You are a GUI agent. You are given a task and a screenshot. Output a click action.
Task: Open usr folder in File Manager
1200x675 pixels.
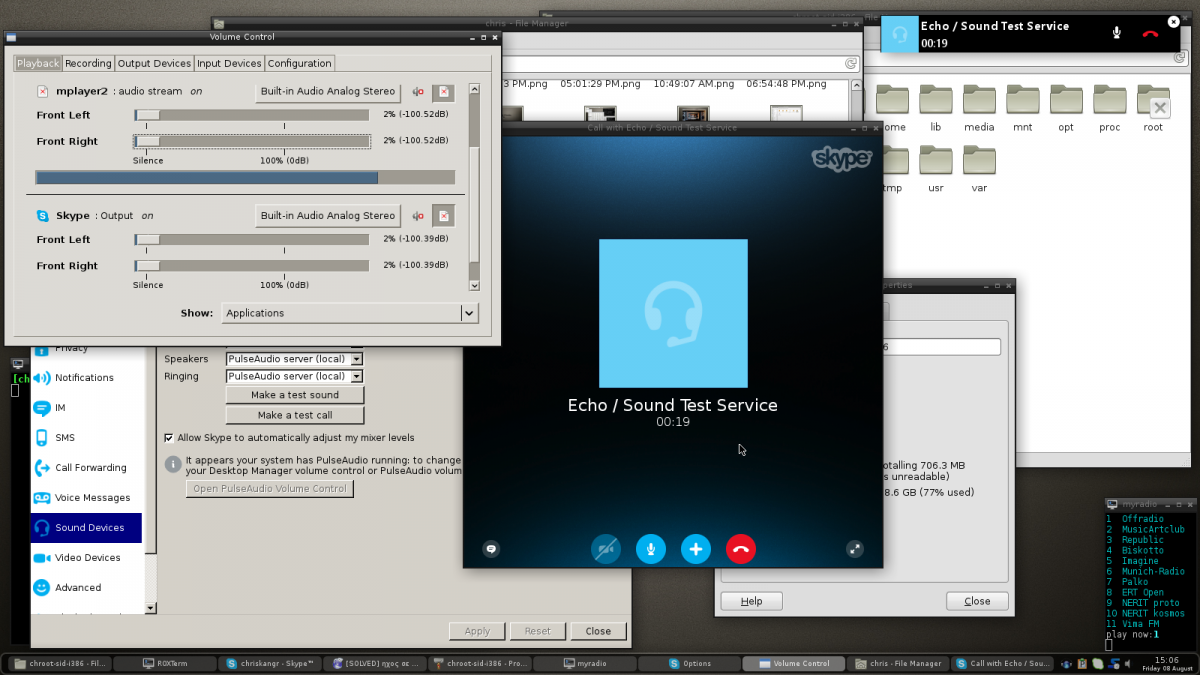pyautogui.click(x=936, y=168)
